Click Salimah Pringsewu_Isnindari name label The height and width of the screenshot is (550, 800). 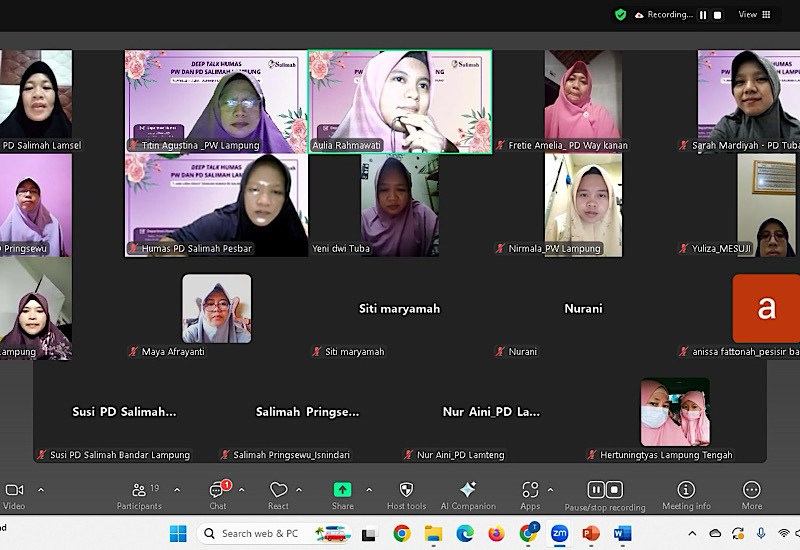[291, 455]
